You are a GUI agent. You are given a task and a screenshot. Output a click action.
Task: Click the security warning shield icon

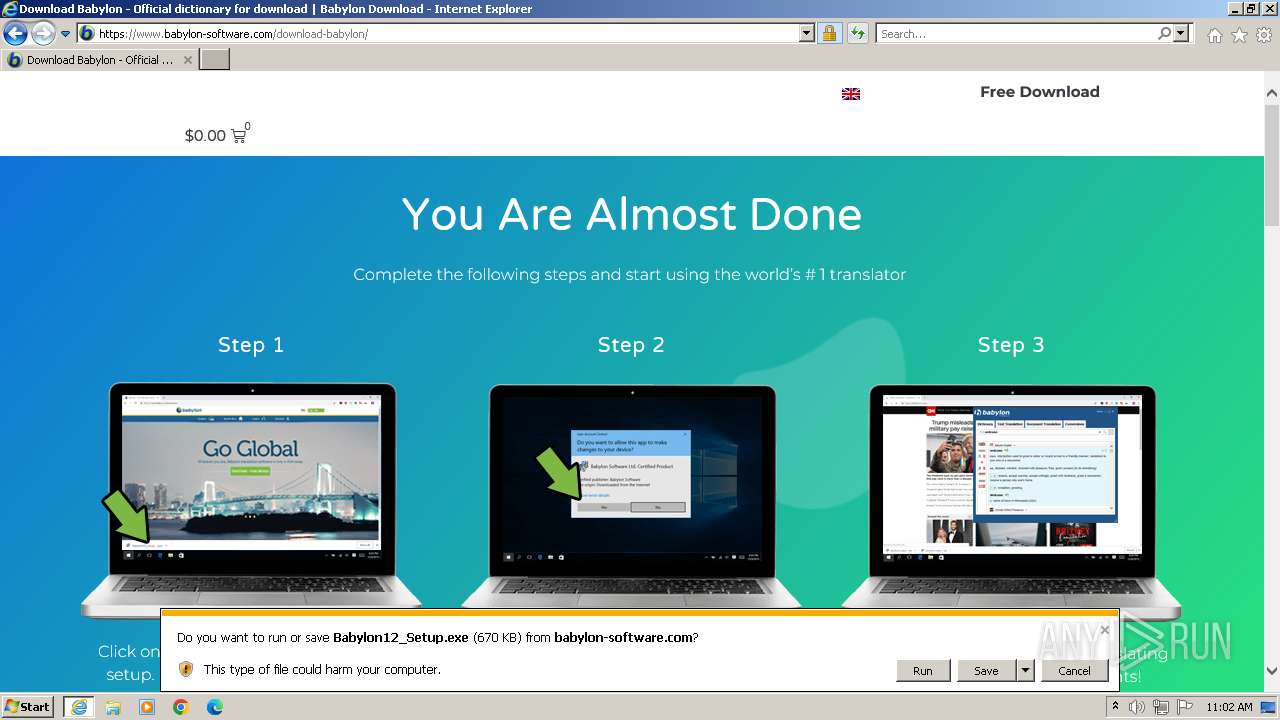[186, 669]
